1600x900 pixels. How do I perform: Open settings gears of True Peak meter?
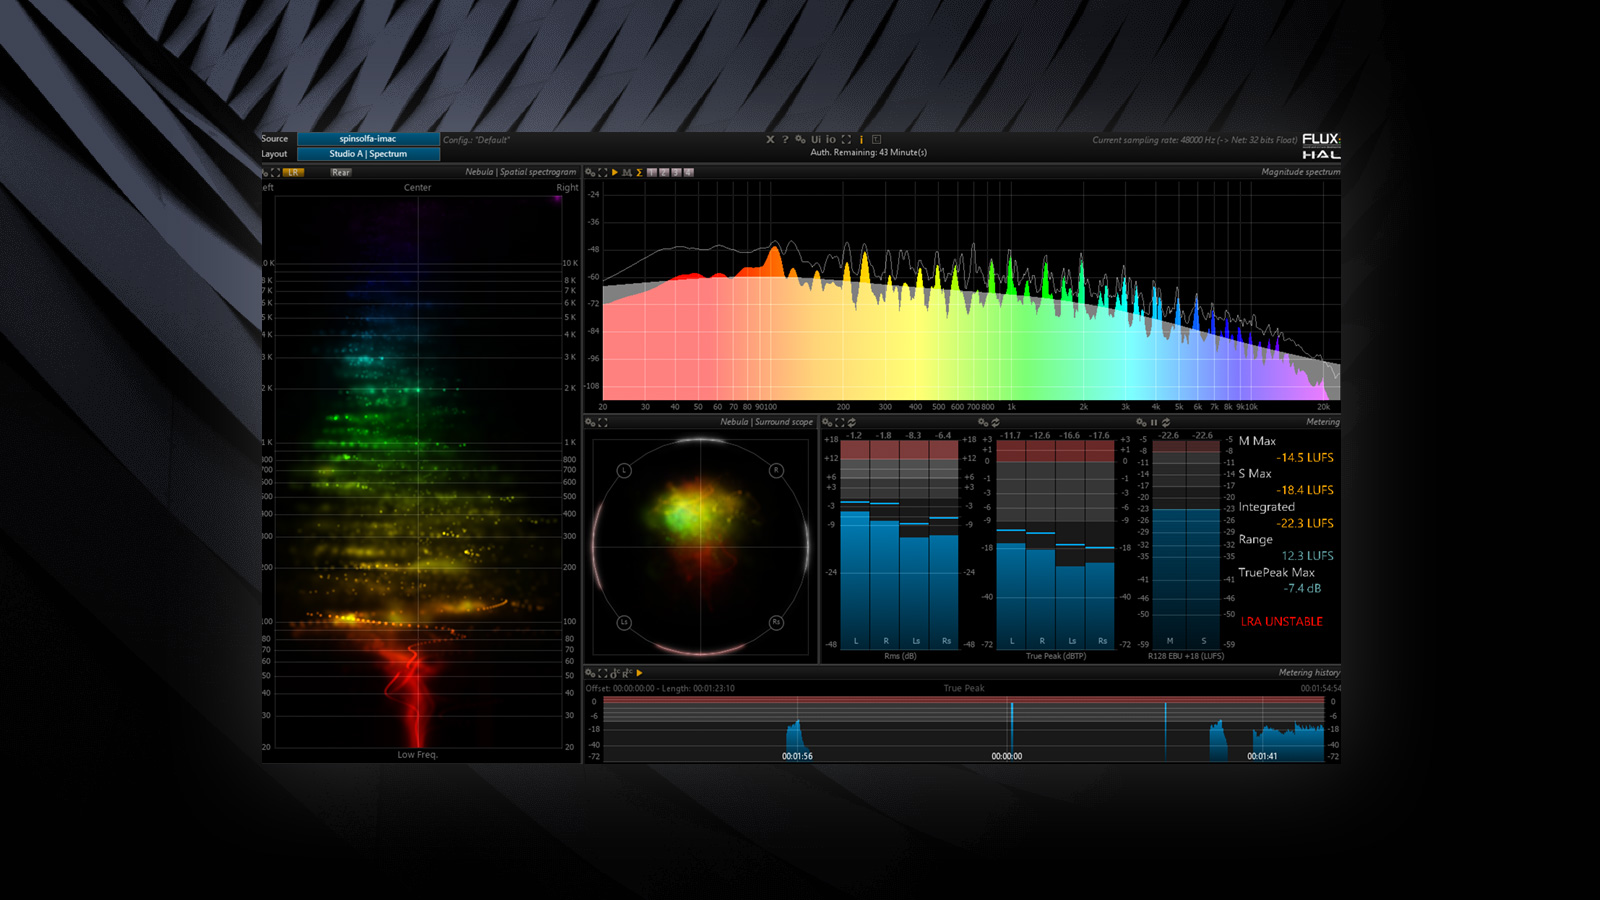(x=983, y=422)
